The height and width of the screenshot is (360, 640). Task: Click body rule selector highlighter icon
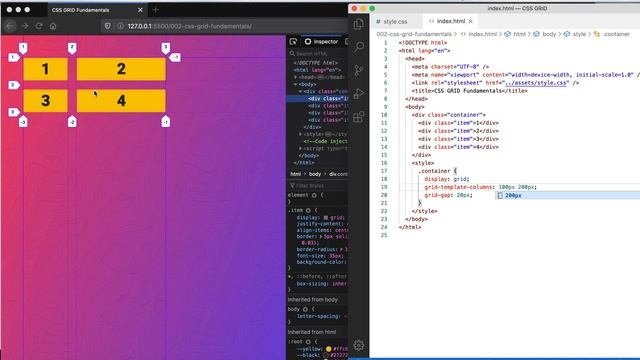[x=305, y=309]
